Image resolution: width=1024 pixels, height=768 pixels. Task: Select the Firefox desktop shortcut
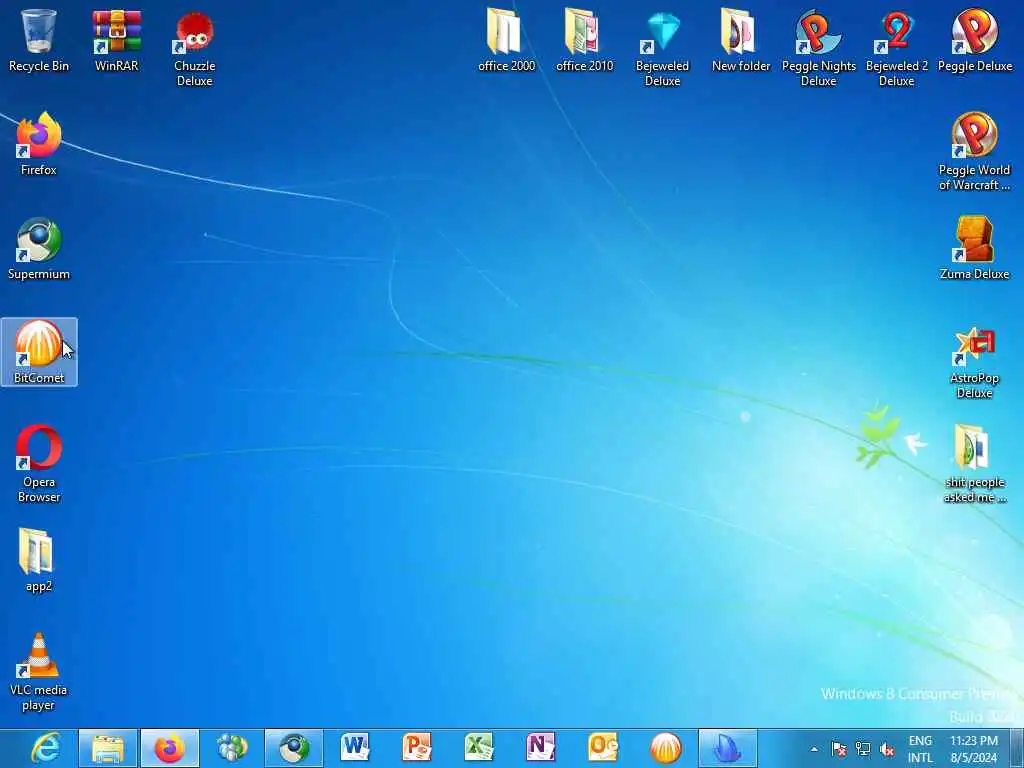point(39,144)
